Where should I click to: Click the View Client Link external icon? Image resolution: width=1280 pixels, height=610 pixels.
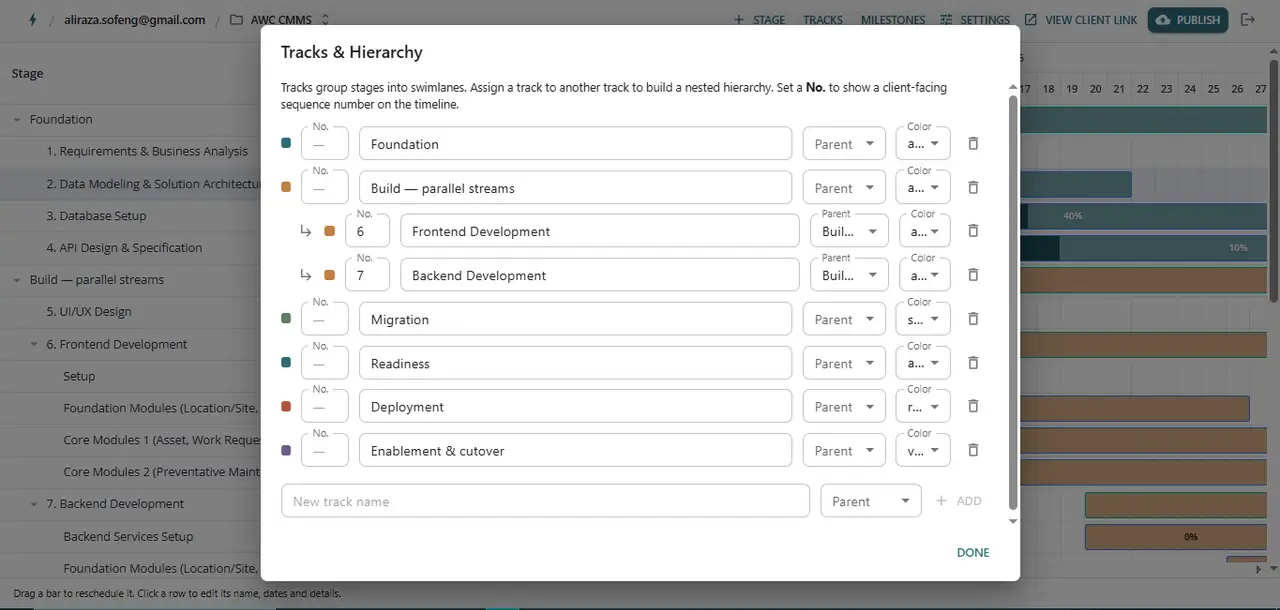(1031, 20)
